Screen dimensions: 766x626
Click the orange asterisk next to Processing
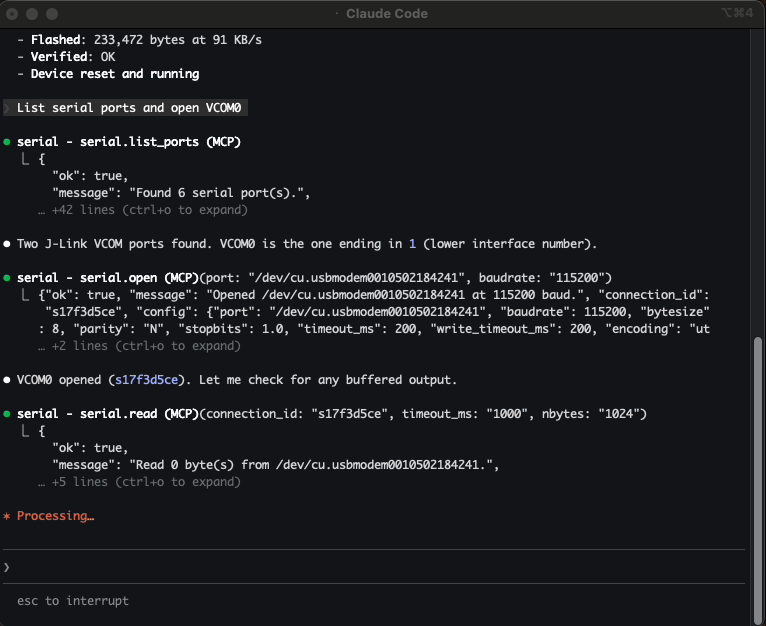7,516
